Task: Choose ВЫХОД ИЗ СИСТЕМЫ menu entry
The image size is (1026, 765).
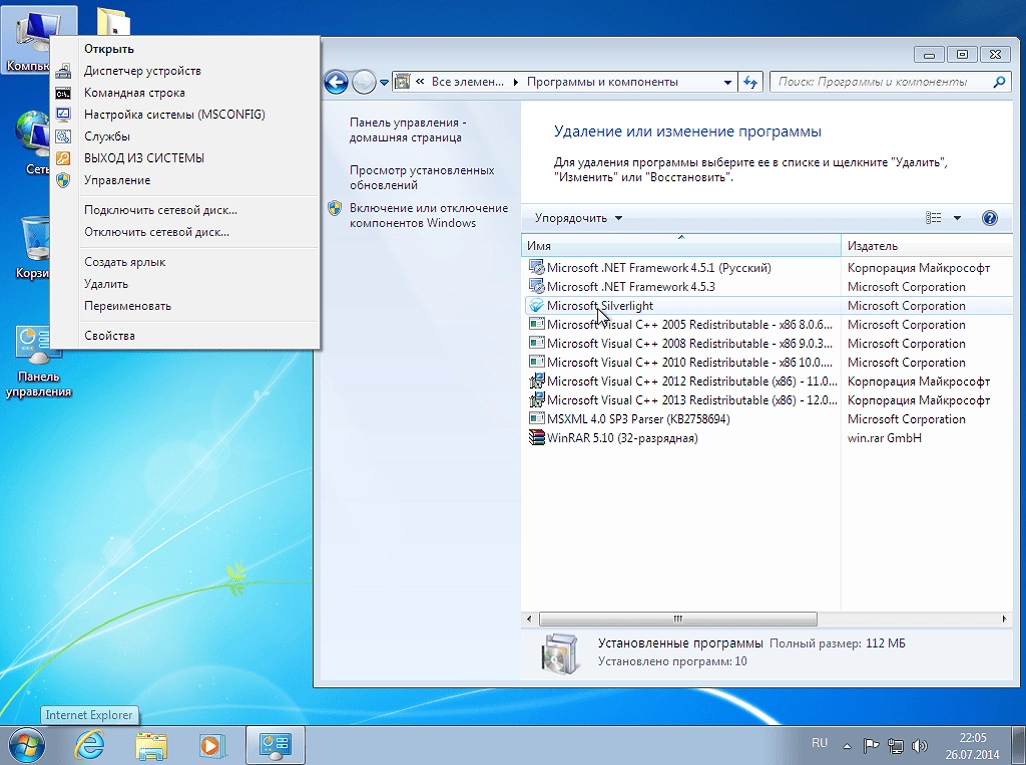Action: 185,158
